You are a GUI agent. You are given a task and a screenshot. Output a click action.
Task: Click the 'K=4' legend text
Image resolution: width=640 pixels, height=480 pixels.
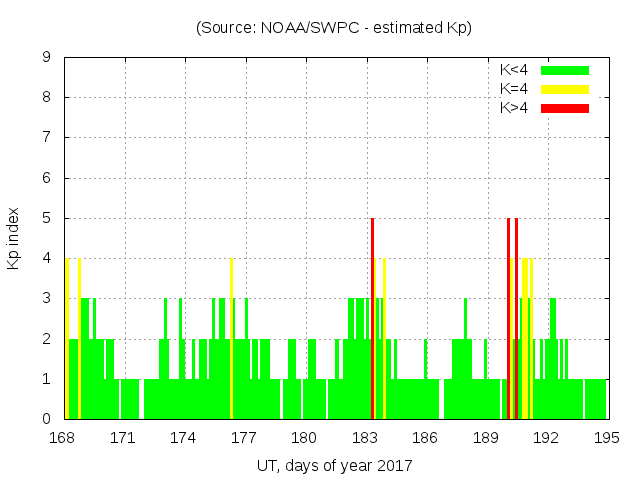pyautogui.click(x=514, y=89)
